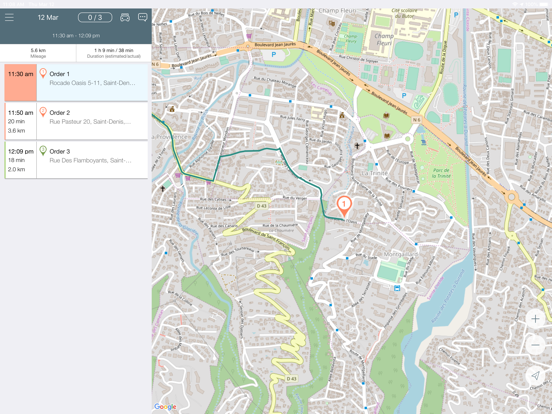Image resolution: width=552 pixels, height=414 pixels.
Task: Open Order 2 row
Action: 76,121
